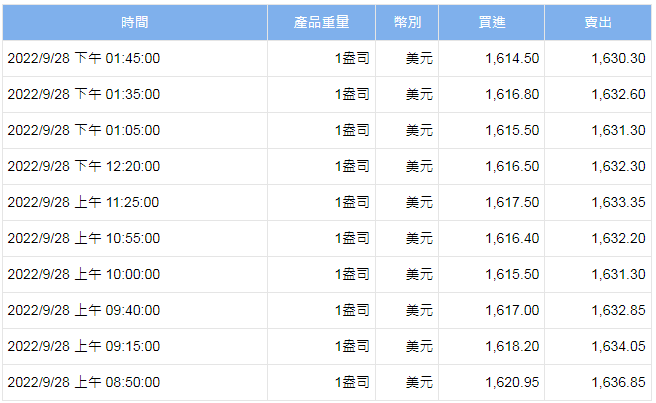Select the buy price 1,620.95 cell
The height and width of the screenshot is (403, 656).
click(512, 382)
